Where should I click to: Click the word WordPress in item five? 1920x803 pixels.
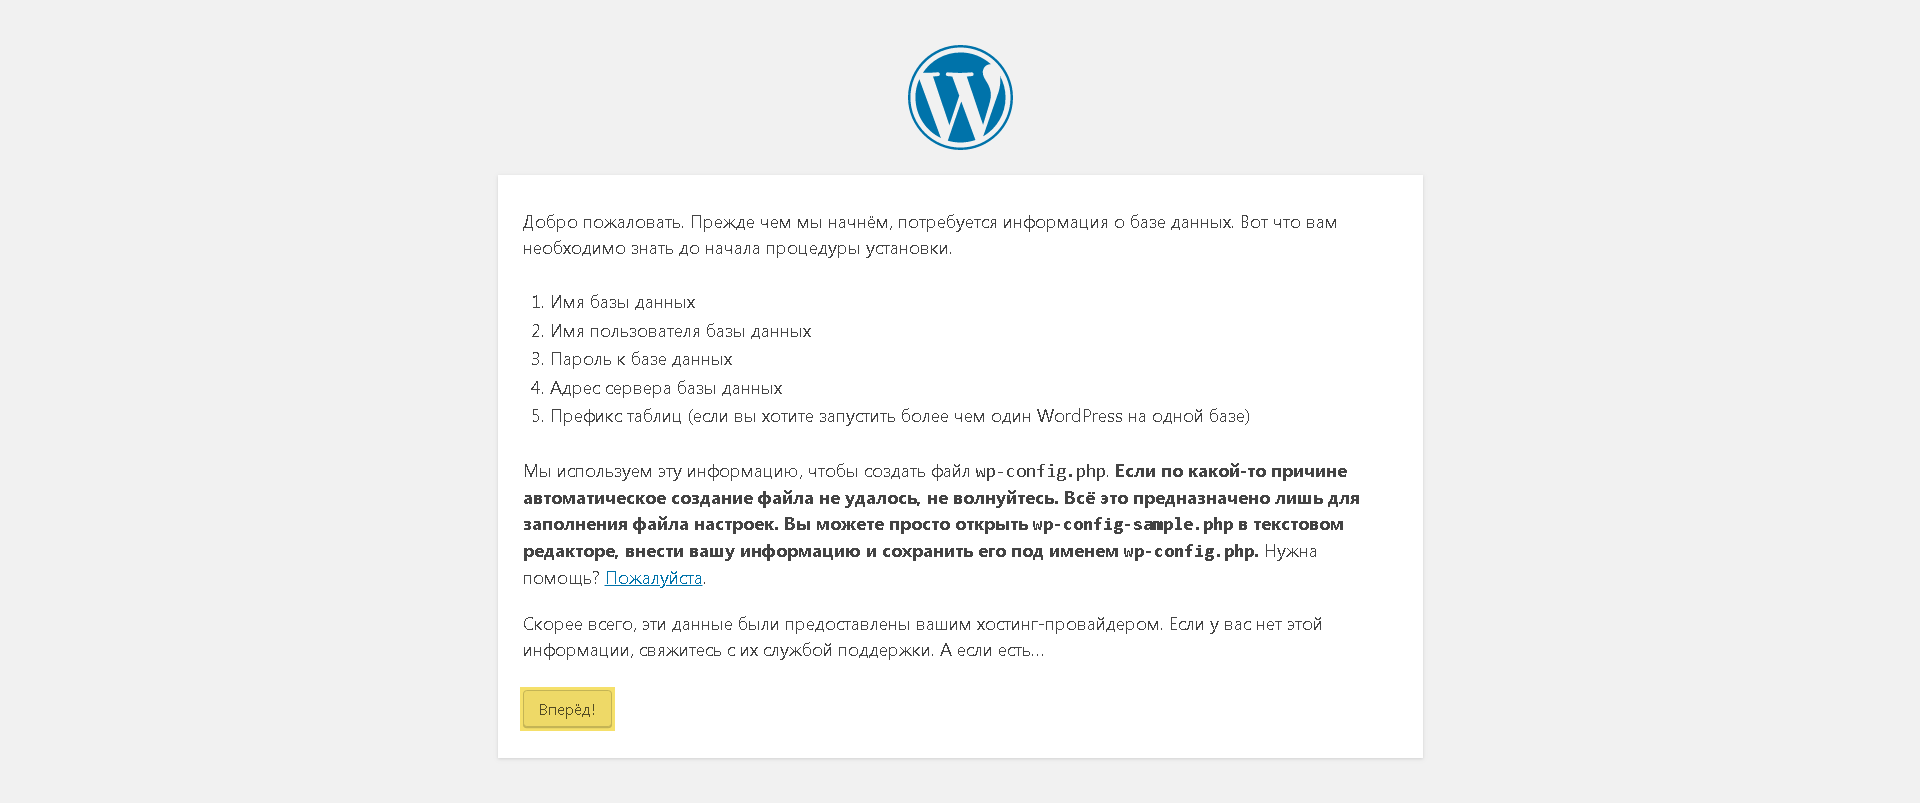pos(1079,416)
